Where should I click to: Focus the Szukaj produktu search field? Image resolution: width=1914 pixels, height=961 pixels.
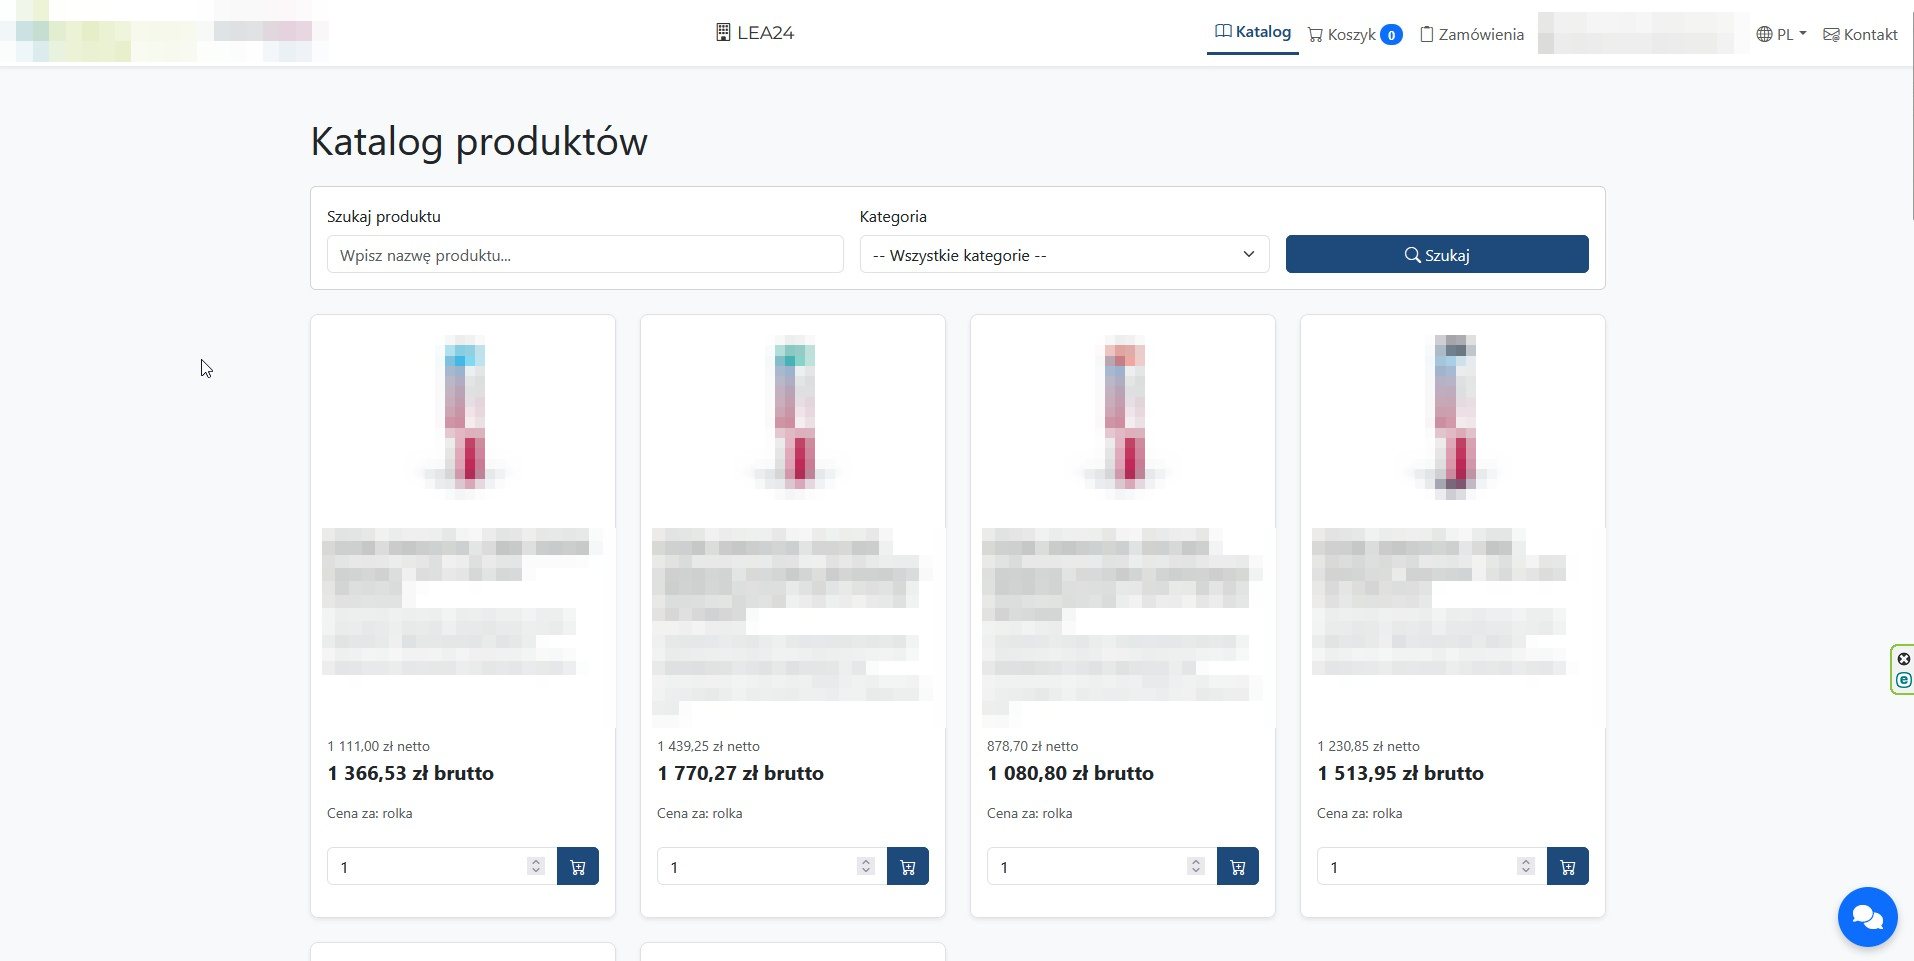[585, 254]
